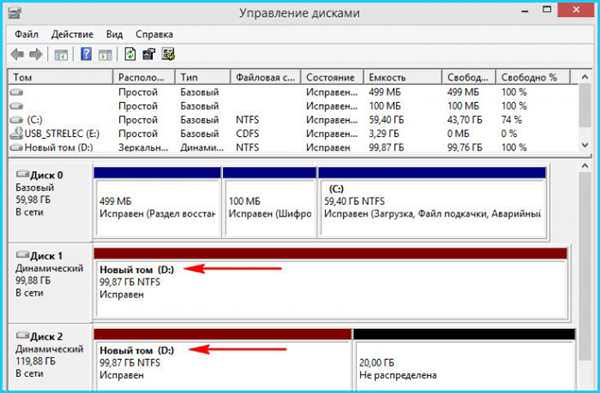This screenshot has height=393, width=600.
Task: Select the Диск 2 label panel
Action: click(50, 357)
